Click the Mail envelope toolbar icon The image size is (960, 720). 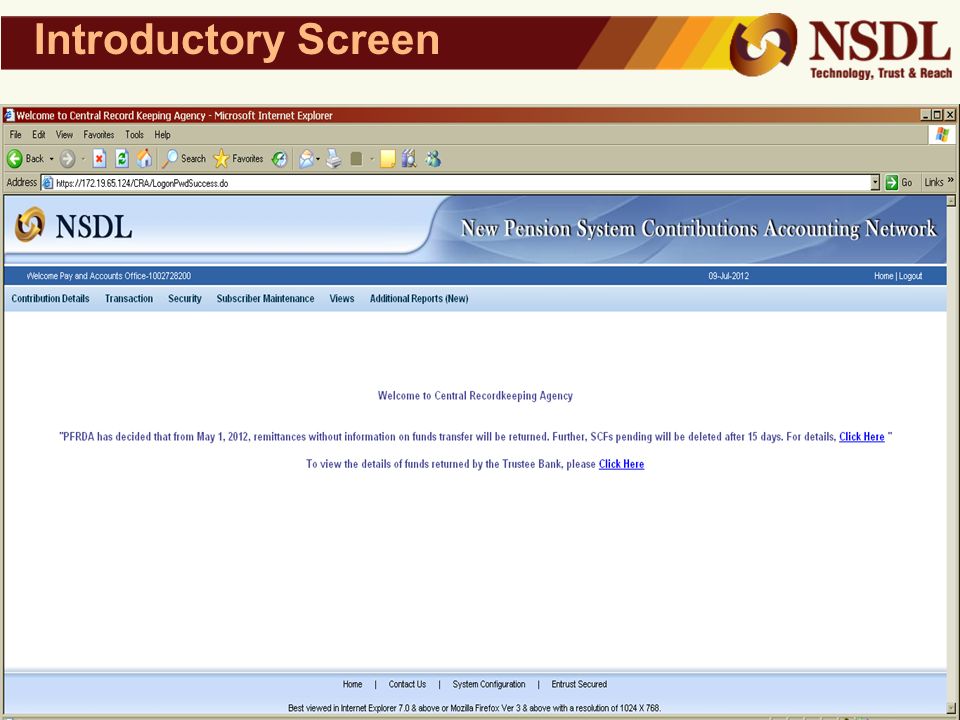[x=306, y=159]
